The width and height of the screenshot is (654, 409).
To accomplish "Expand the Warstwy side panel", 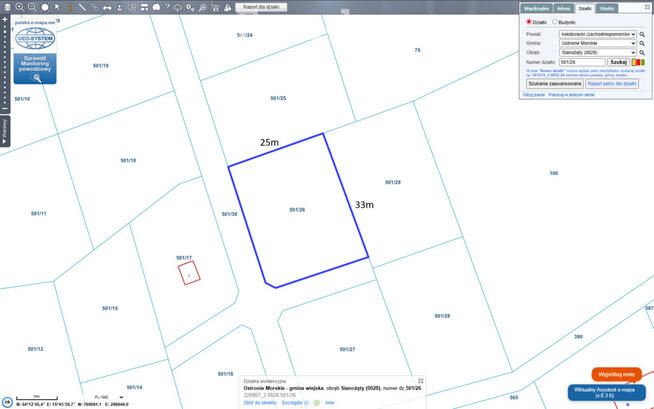I will click(4, 131).
